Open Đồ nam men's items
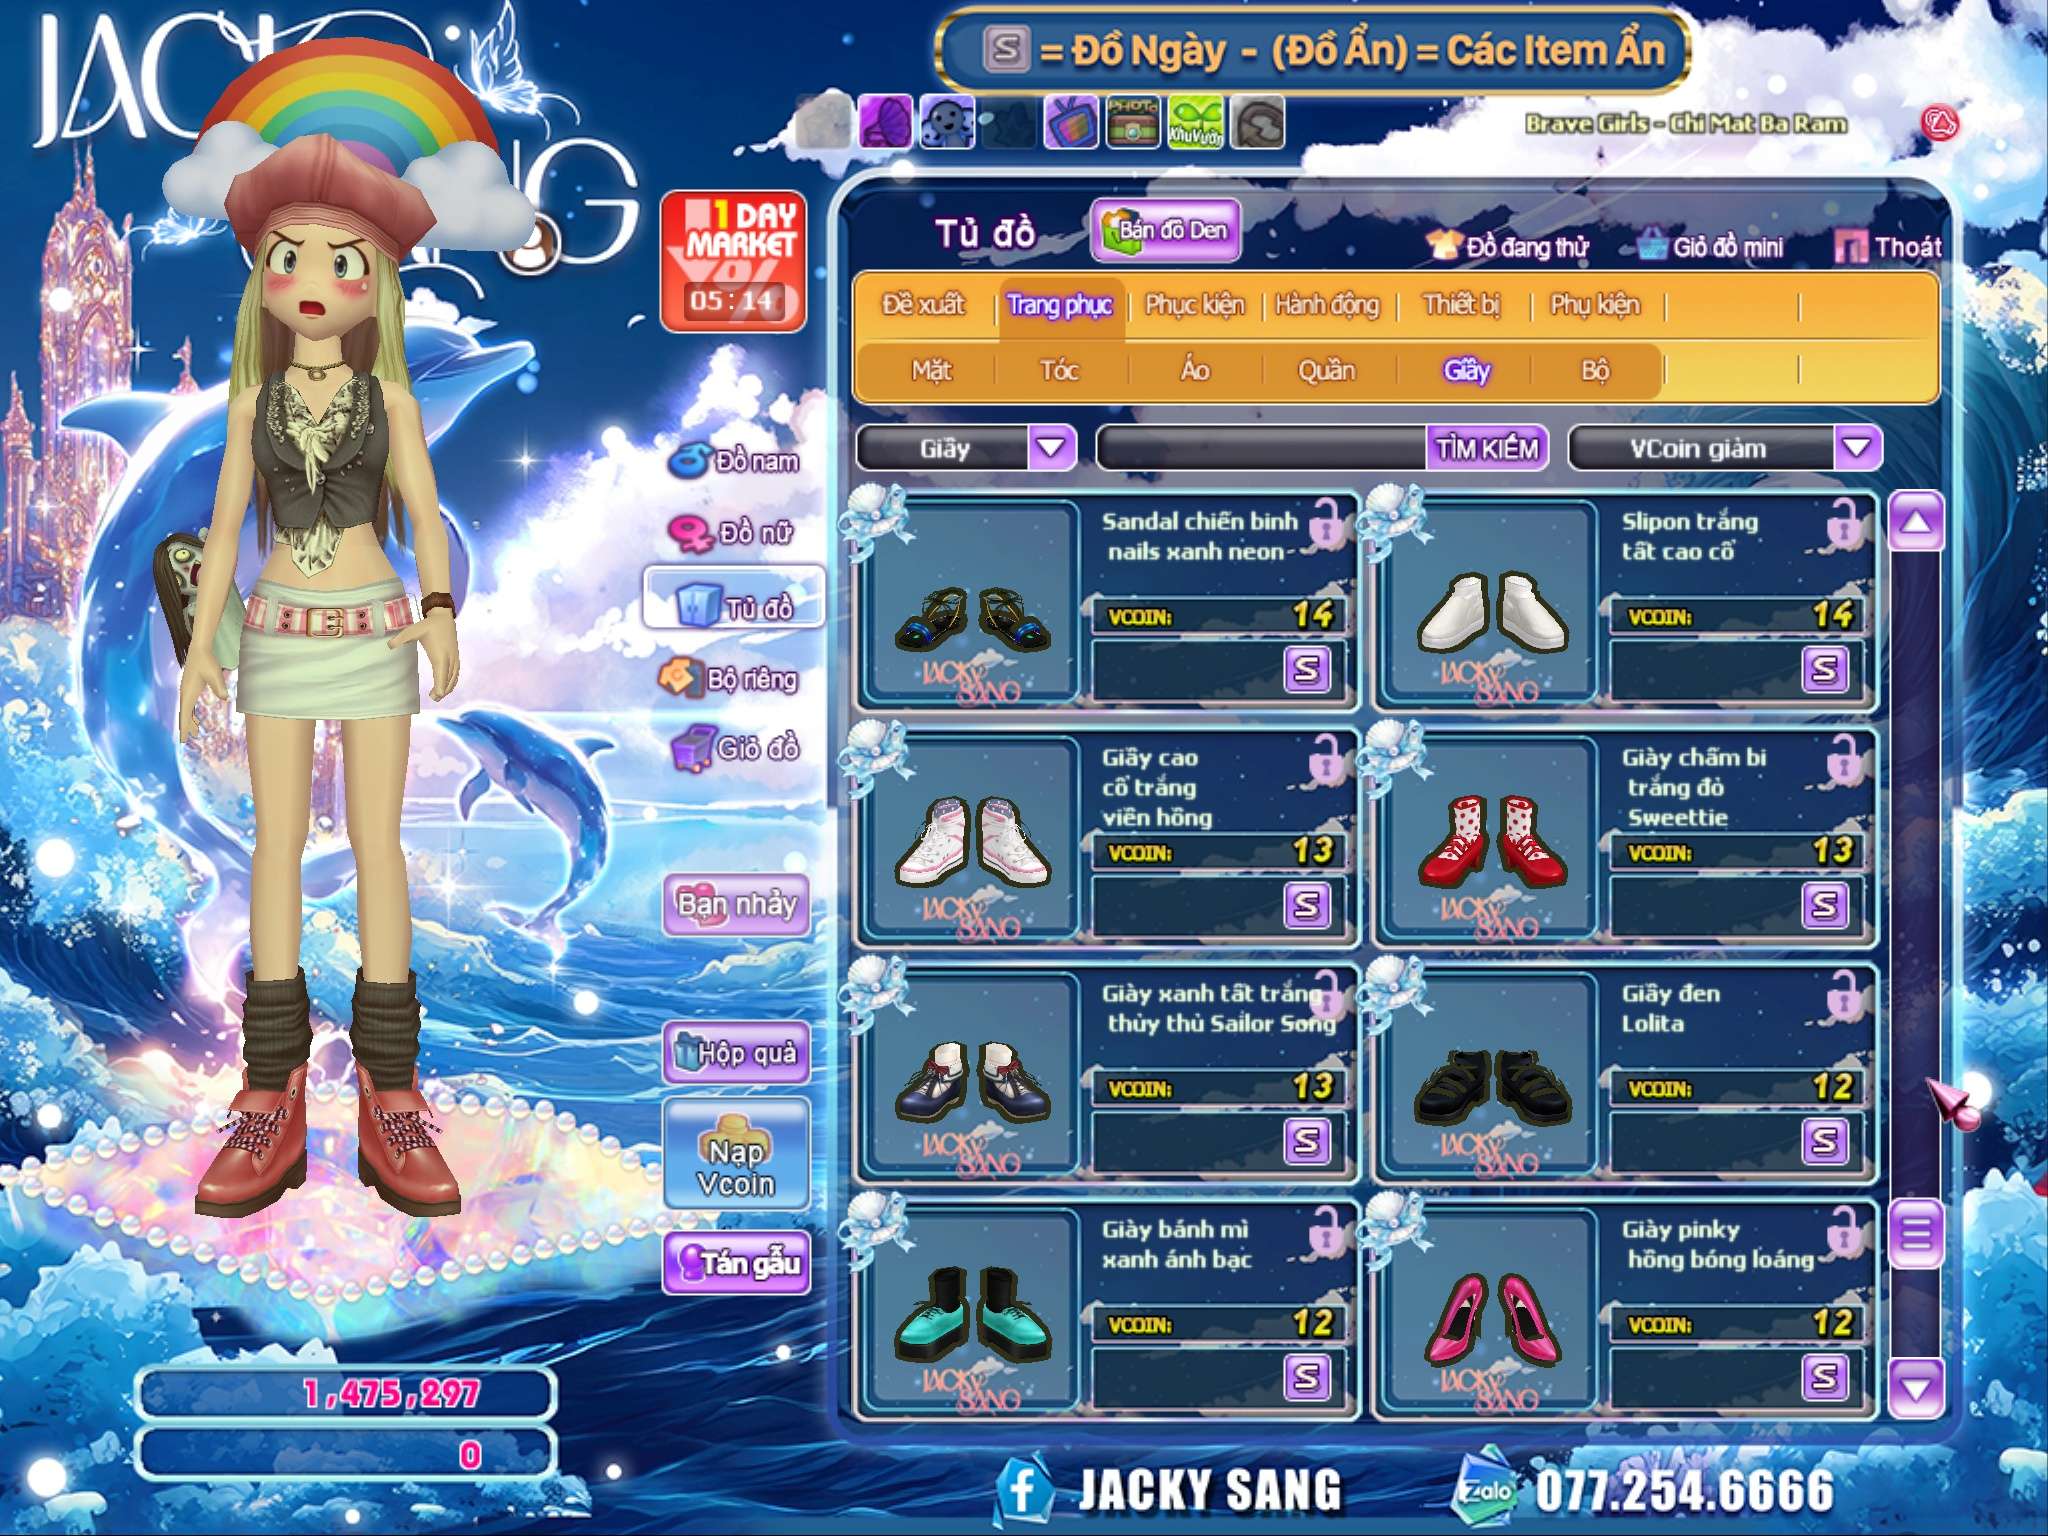 pyautogui.click(x=734, y=461)
